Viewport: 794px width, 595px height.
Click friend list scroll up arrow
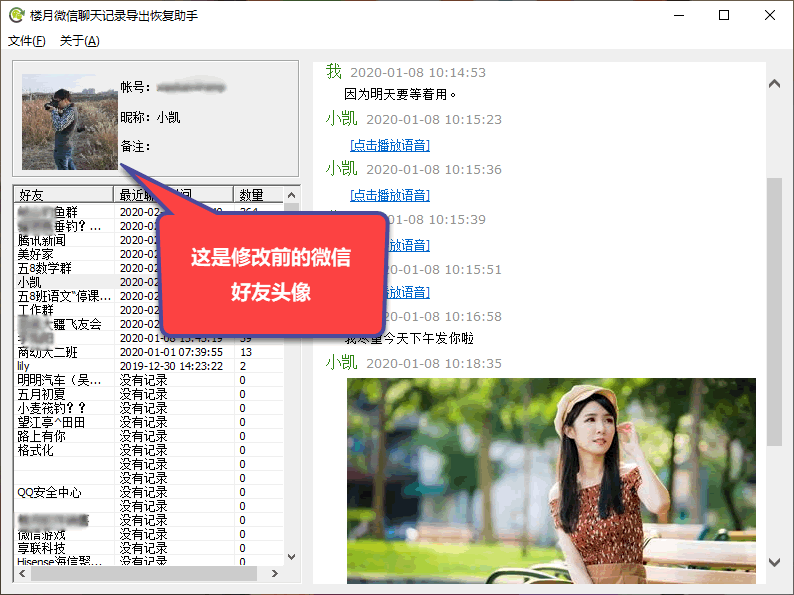click(291, 195)
